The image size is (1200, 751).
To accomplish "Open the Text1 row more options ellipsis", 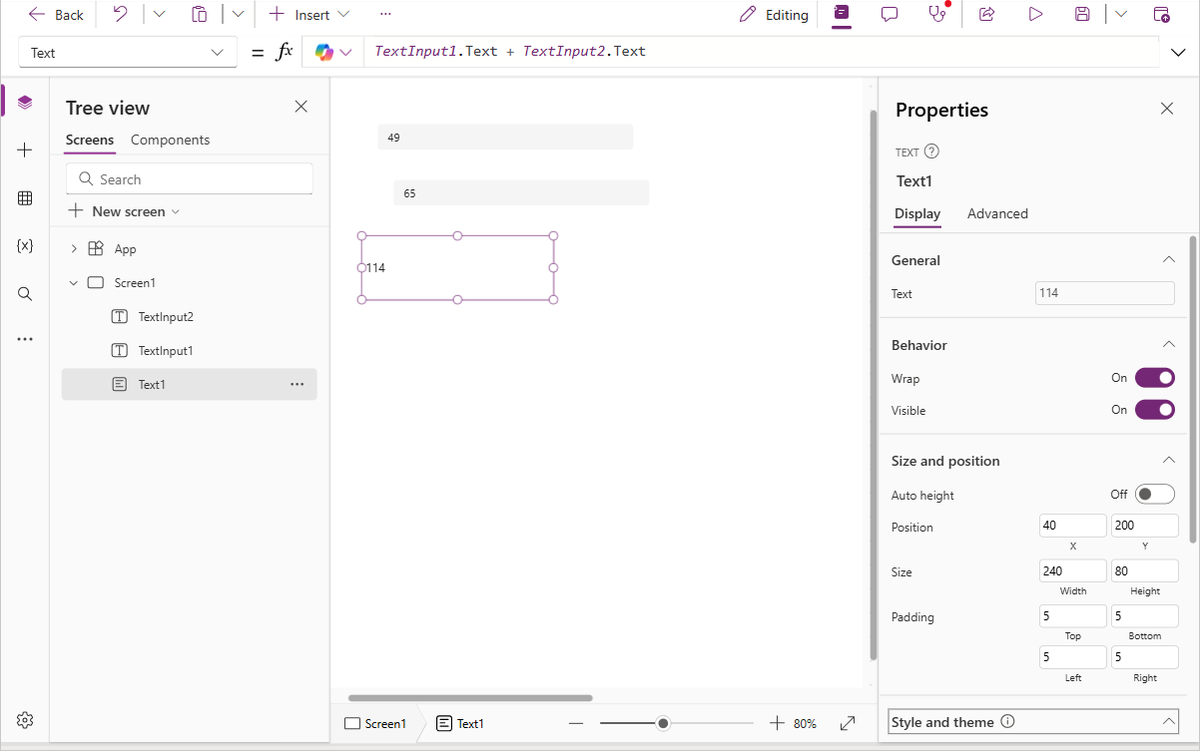I will (x=297, y=384).
